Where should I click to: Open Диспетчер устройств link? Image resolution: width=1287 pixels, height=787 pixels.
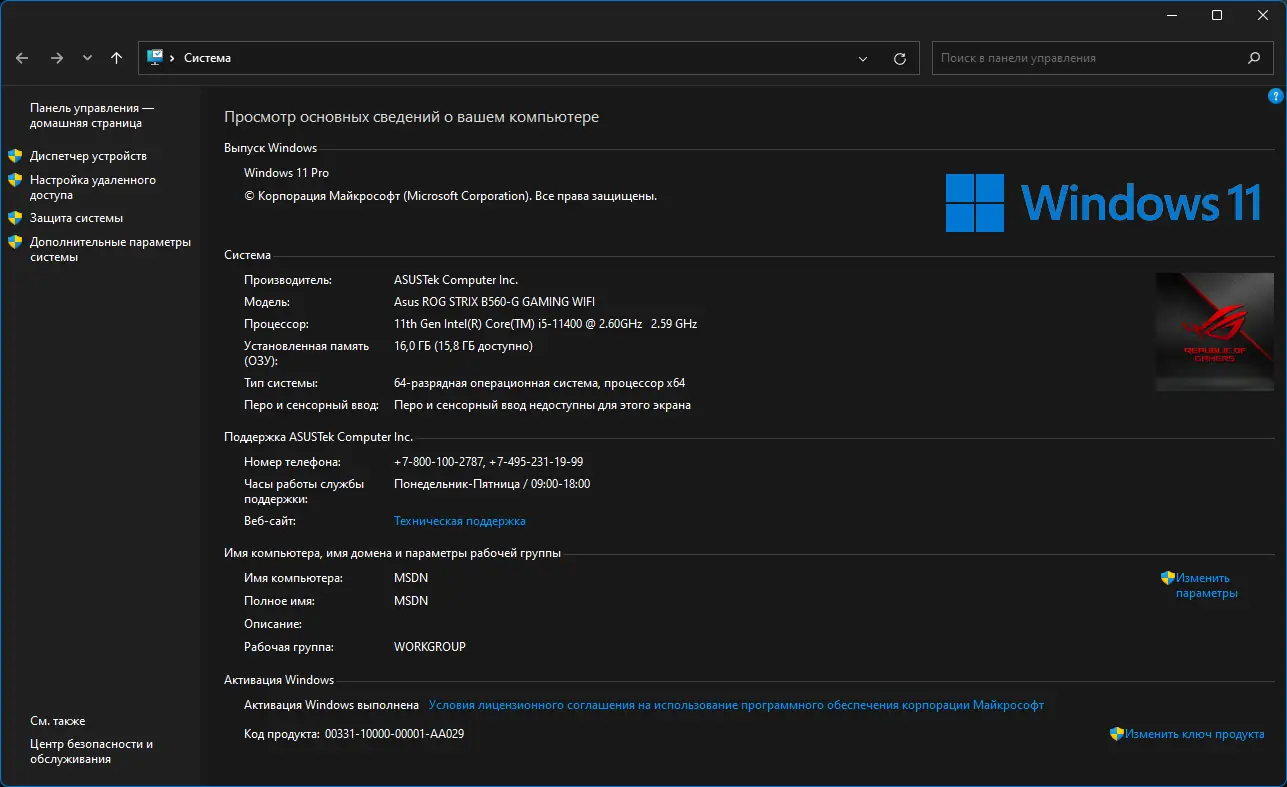click(88, 156)
